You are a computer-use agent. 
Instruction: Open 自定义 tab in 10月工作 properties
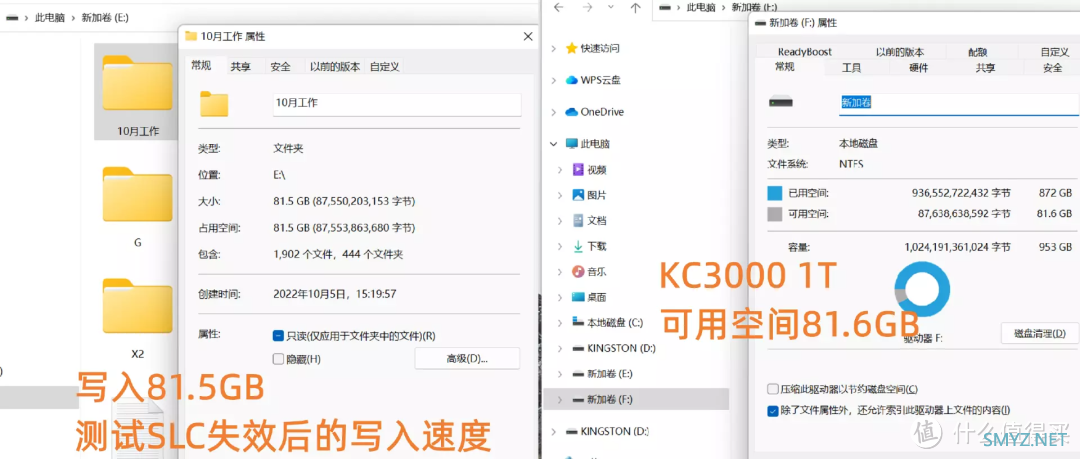(385, 67)
